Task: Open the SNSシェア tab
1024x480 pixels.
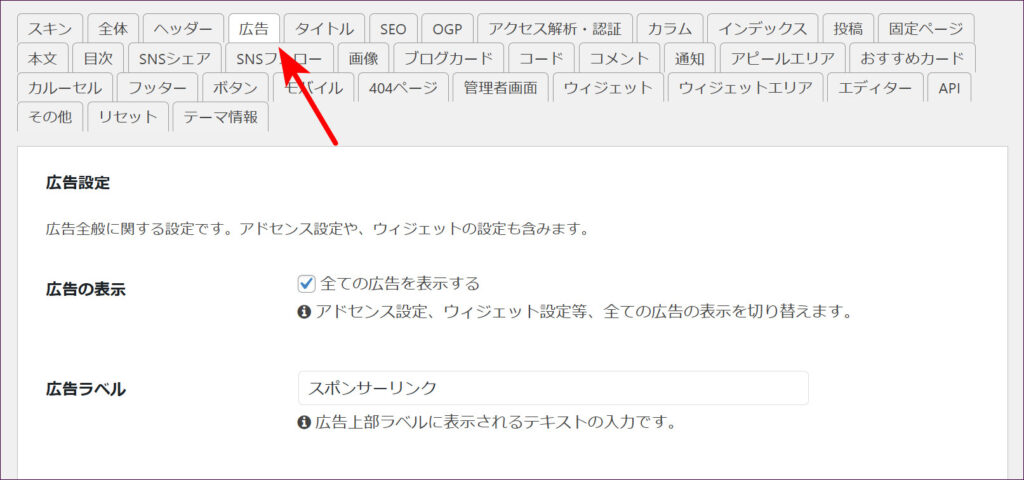Action: [175, 58]
